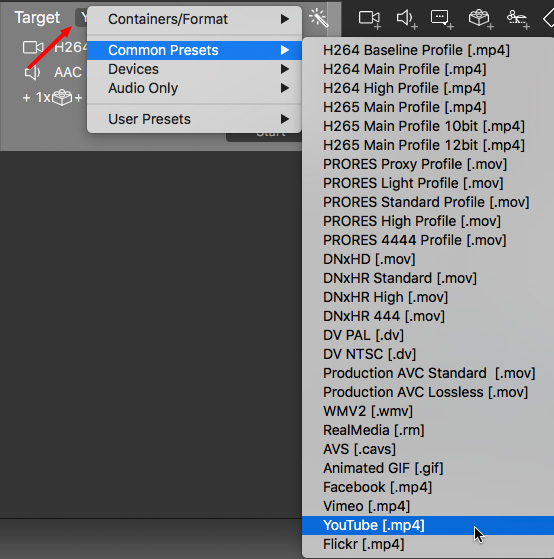Screen dimensions: 554x559
Task: Choose the YouTube [.mp4] preset
Action: click(428, 525)
